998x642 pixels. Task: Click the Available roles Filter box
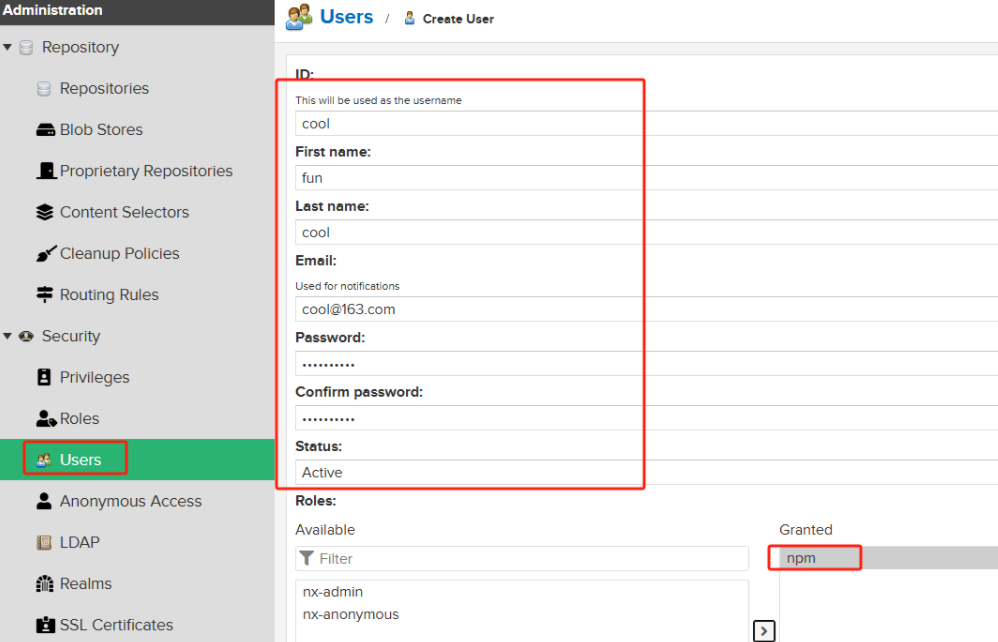point(522,559)
